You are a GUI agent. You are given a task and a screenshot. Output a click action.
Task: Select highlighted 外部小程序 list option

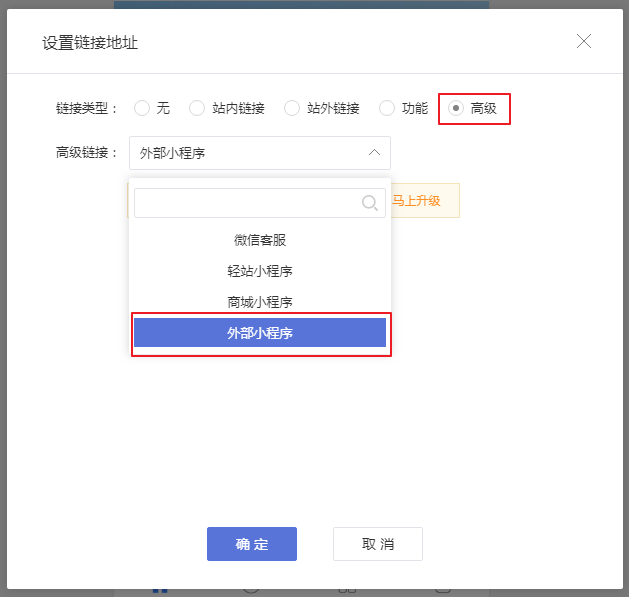pos(260,333)
